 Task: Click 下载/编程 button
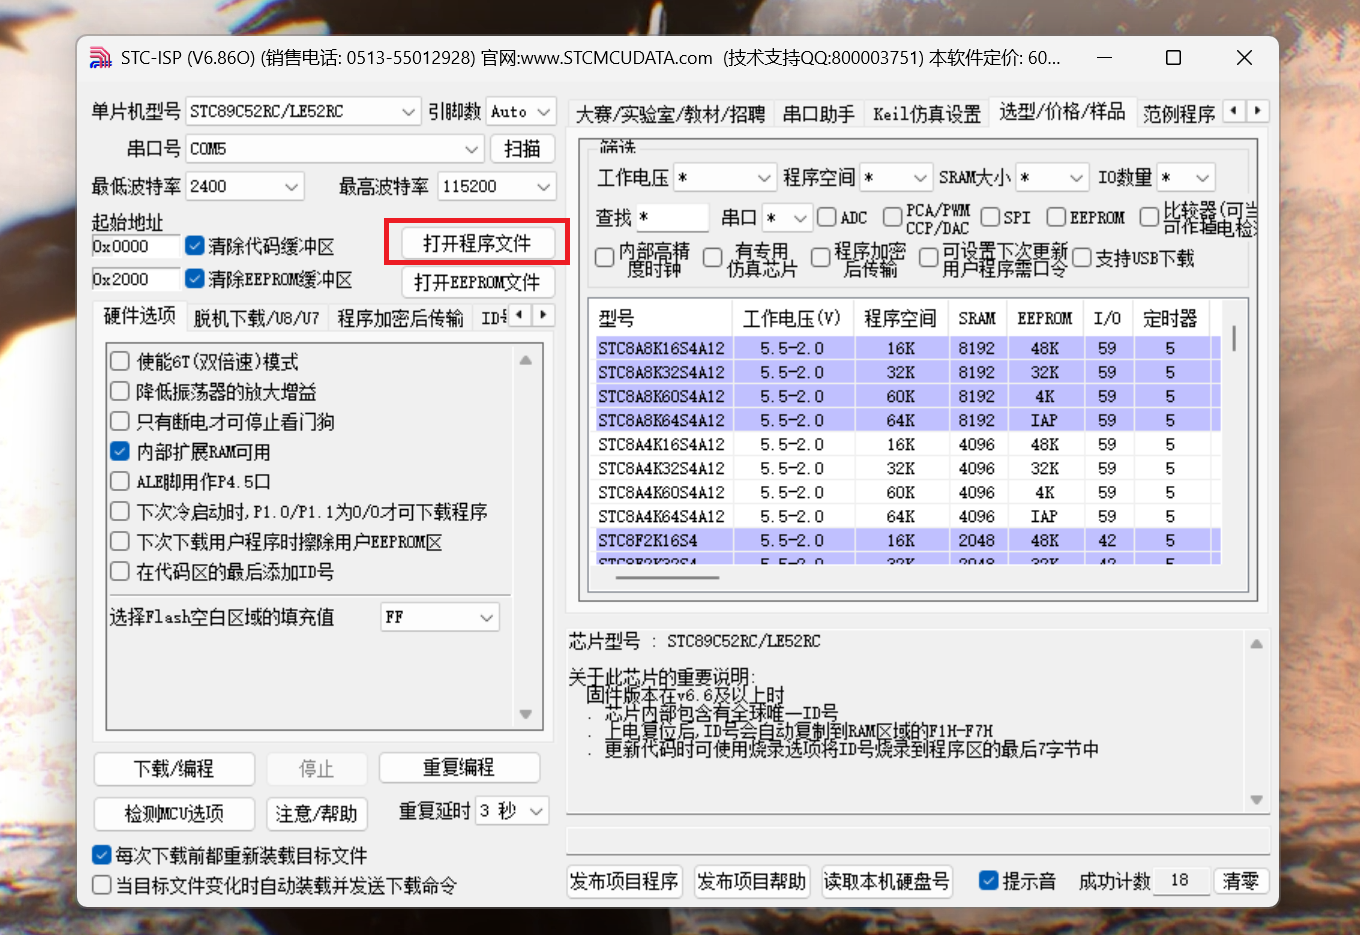174,768
